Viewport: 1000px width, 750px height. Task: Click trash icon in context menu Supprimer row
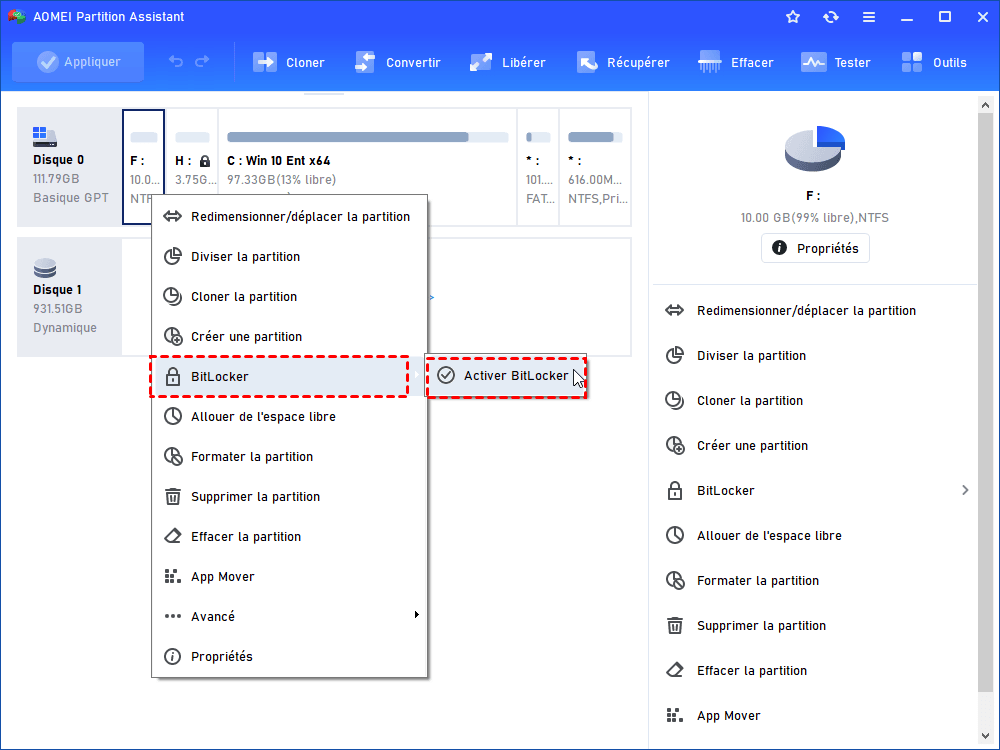coord(173,496)
